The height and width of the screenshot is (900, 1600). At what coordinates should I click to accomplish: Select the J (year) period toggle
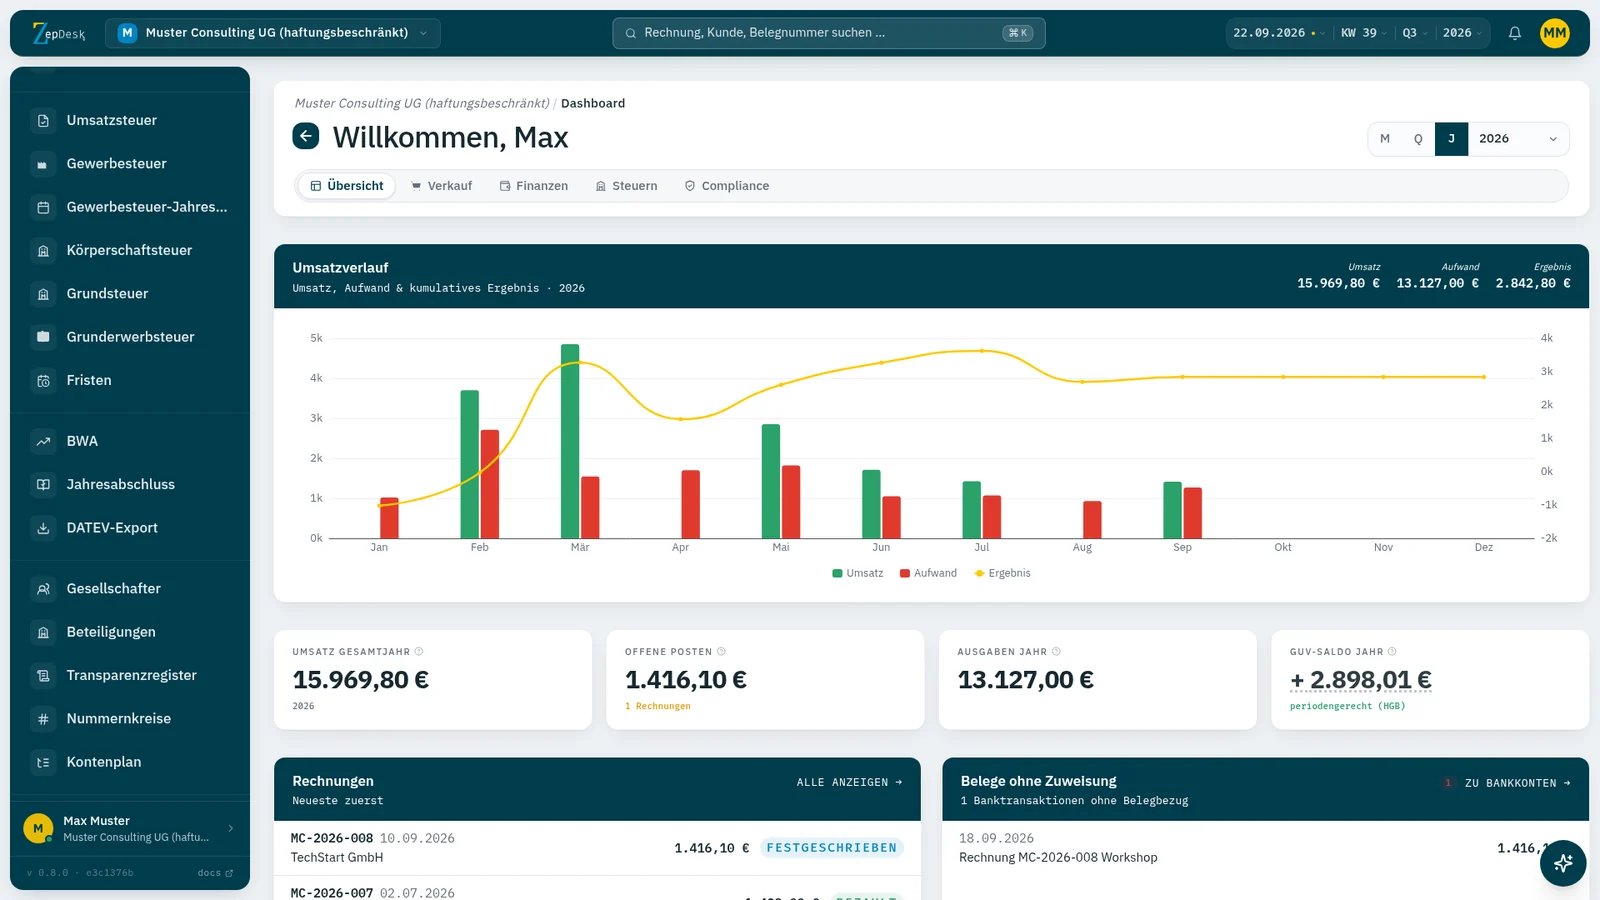coord(1451,139)
